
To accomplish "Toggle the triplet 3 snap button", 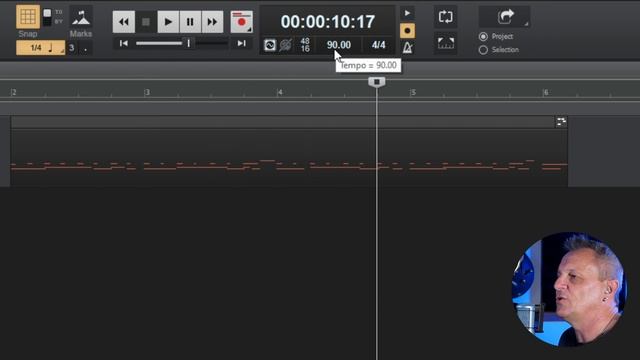I will tap(72, 48).
